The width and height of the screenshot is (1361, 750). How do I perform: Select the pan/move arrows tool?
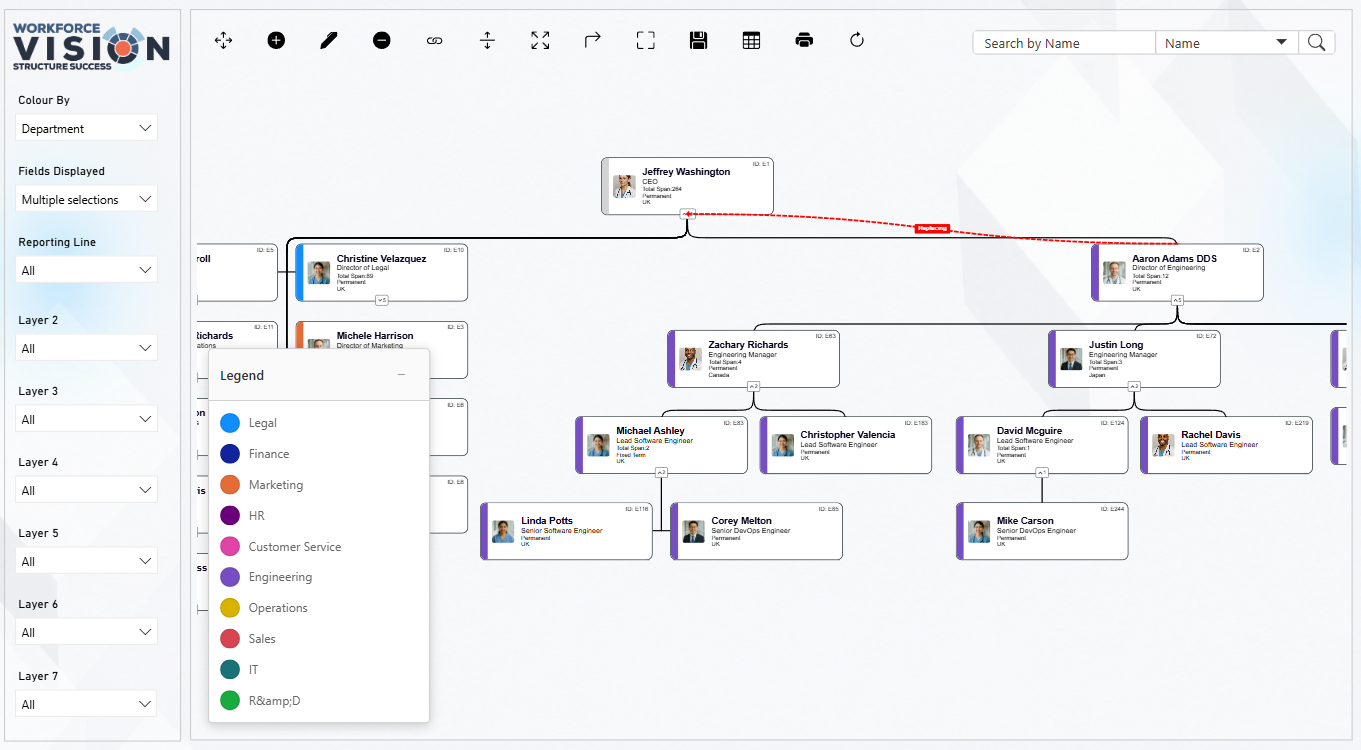point(224,41)
